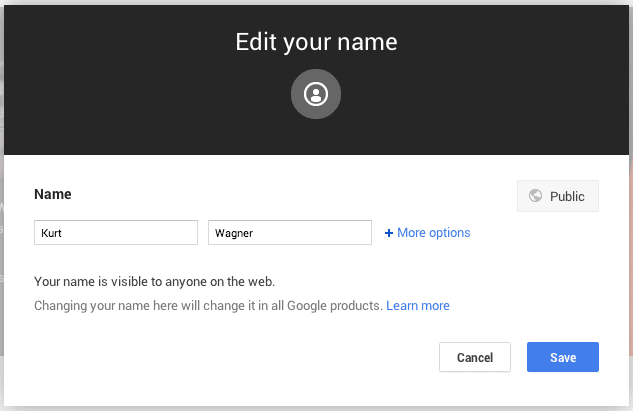
Task: Focus the last name field containing Wagner
Action: 290,233
